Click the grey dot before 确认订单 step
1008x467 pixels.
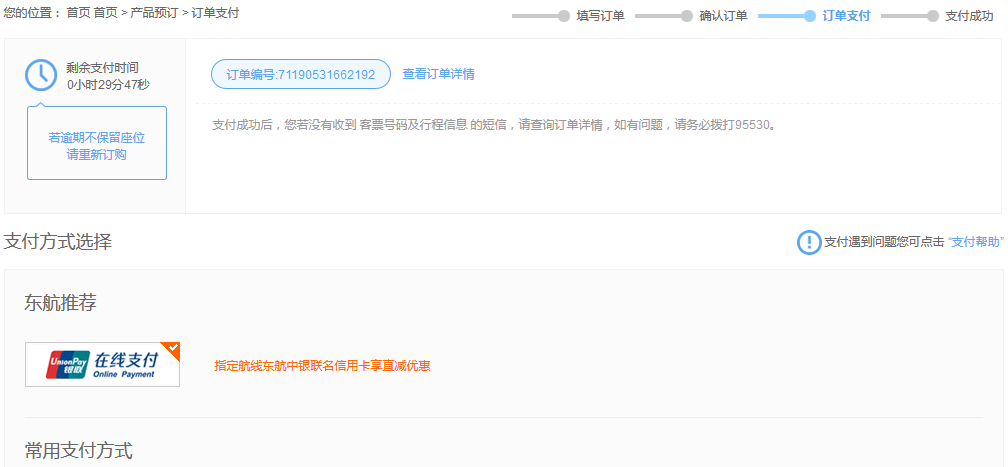[687, 16]
